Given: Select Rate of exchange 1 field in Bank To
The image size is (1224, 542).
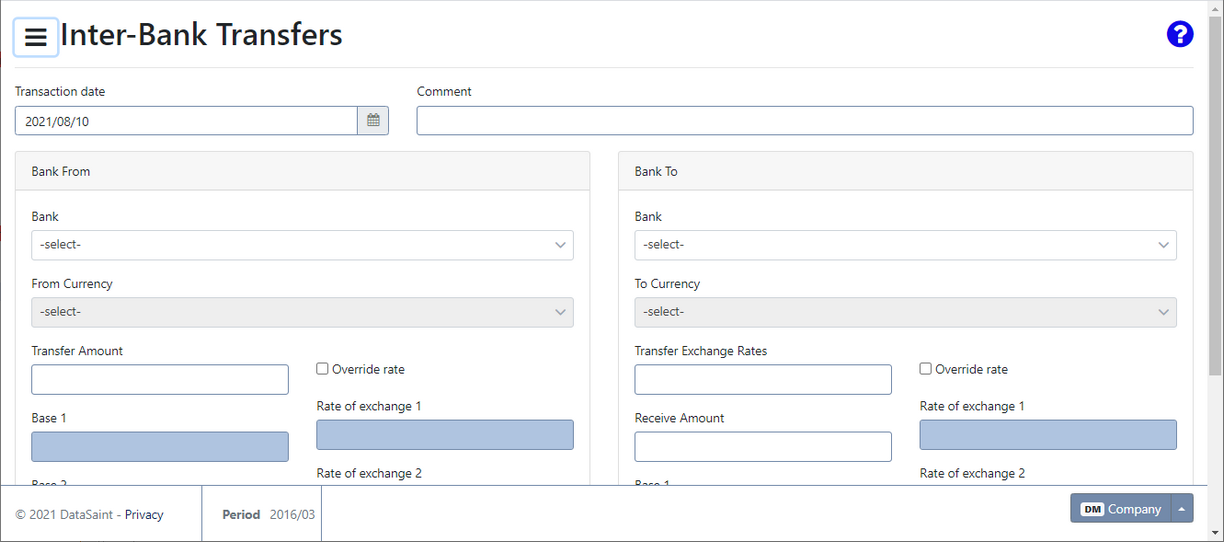Looking at the screenshot, I should 1048,435.
